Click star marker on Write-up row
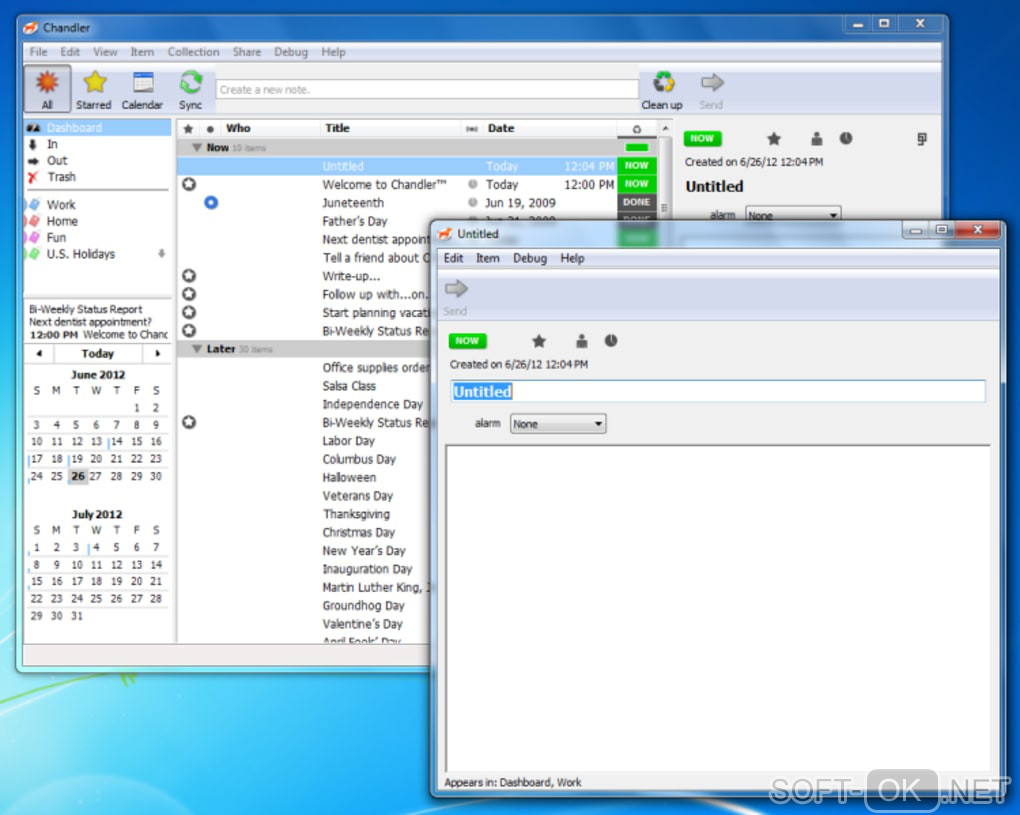Image resolution: width=1020 pixels, height=815 pixels. click(189, 276)
